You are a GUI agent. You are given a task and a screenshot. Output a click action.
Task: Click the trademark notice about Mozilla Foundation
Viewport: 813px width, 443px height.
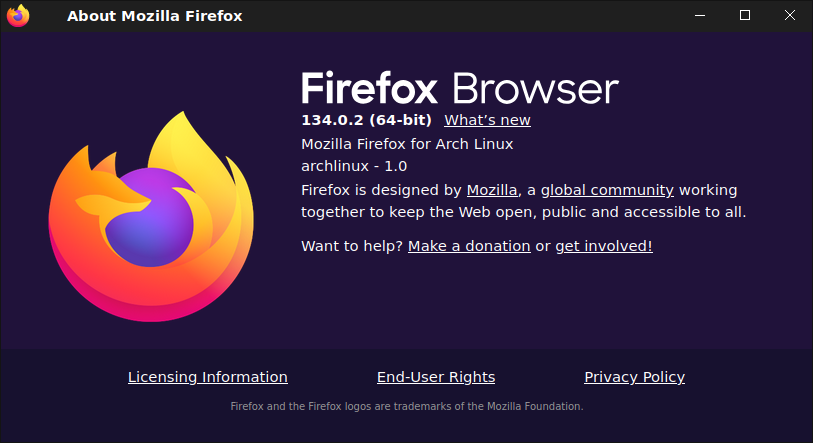click(406, 406)
